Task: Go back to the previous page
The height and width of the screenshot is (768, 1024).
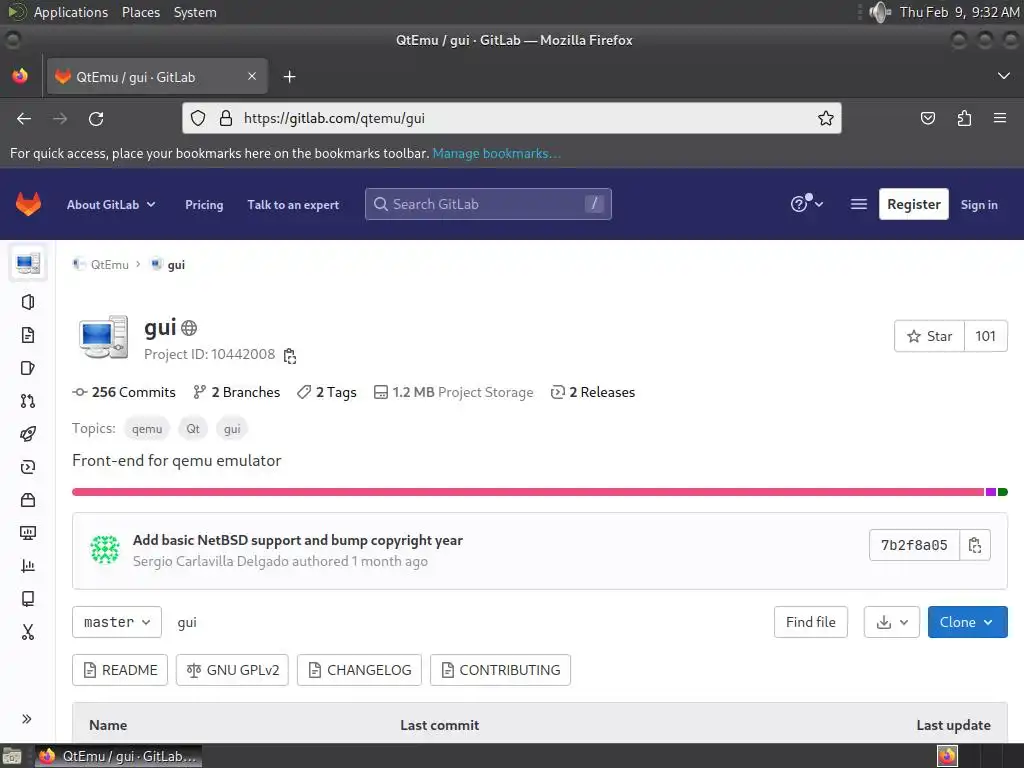Action: click(24, 118)
